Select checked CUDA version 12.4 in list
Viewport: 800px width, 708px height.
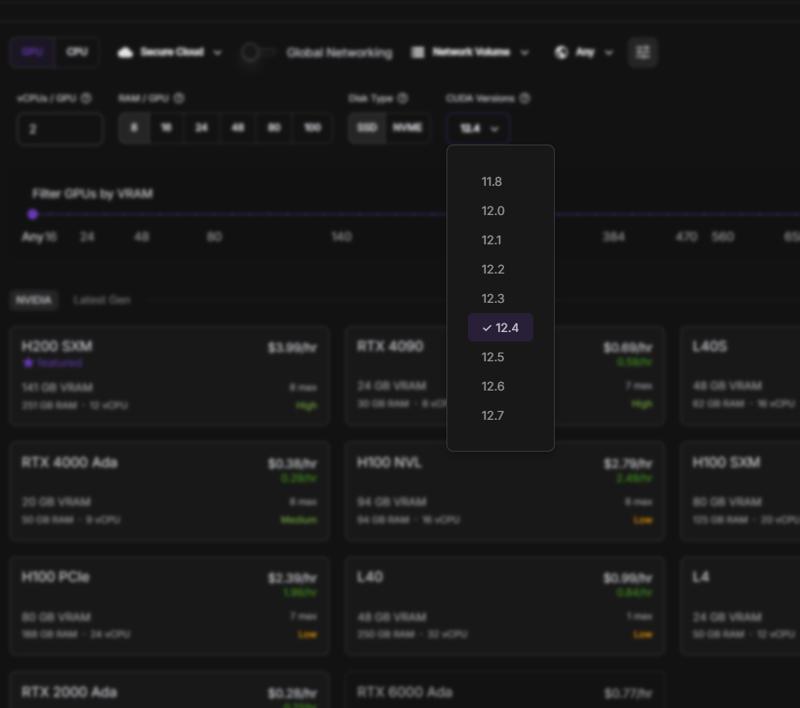[501, 327]
